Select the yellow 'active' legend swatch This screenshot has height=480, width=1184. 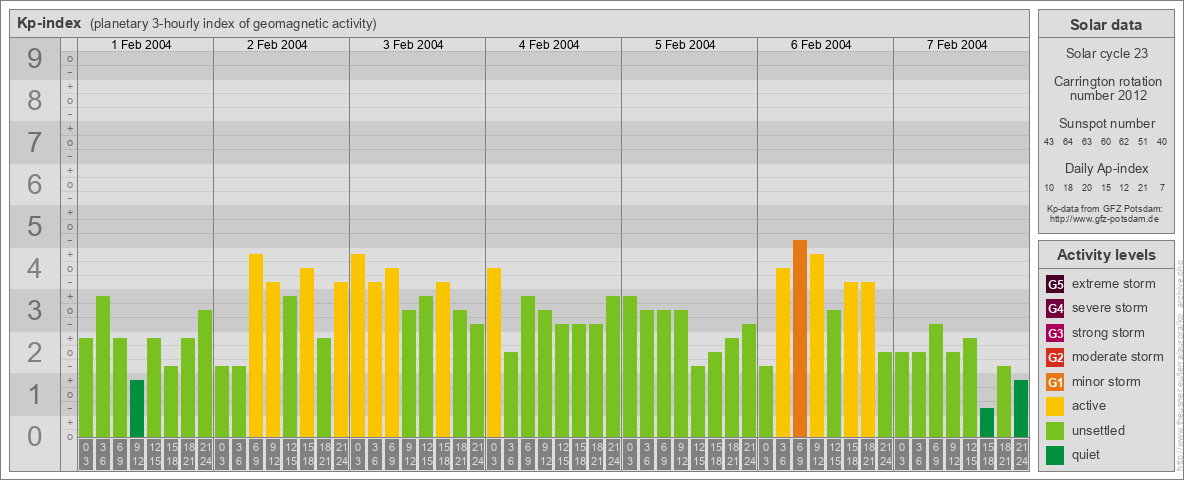1055,406
